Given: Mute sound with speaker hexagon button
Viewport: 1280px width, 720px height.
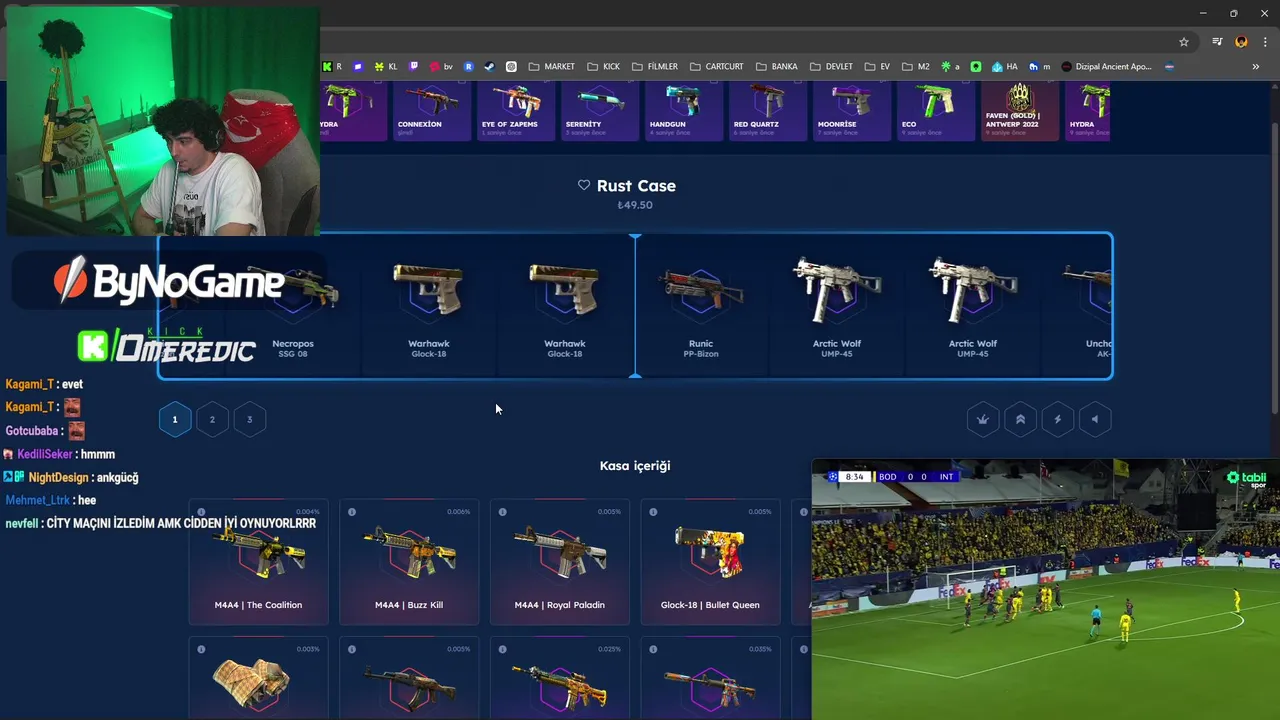Looking at the screenshot, I should [x=1095, y=419].
